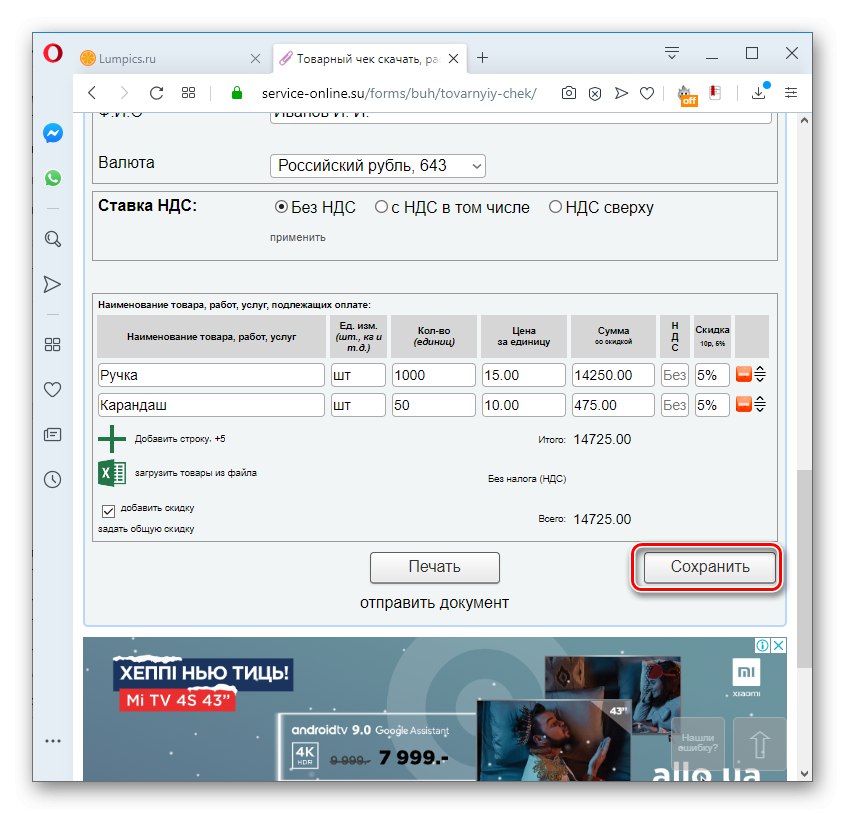Switch to the Товарный чек tab

368,58
